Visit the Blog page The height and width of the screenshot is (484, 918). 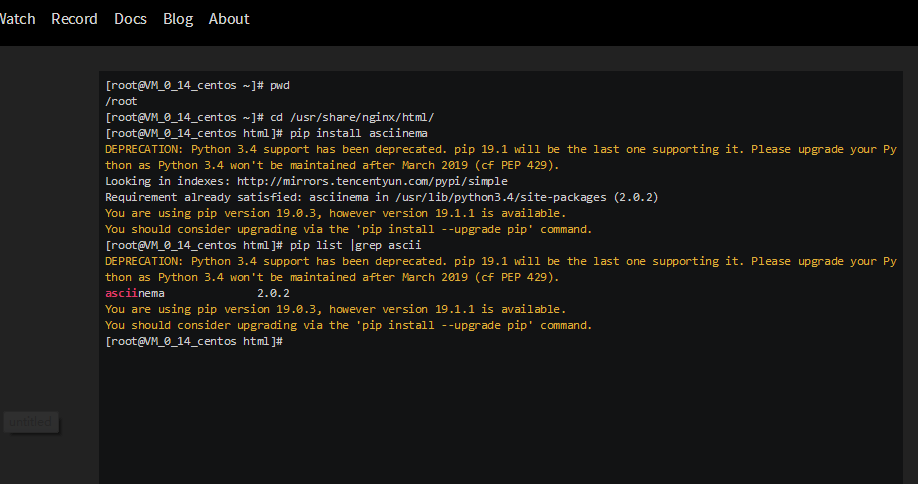(x=178, y=19)
